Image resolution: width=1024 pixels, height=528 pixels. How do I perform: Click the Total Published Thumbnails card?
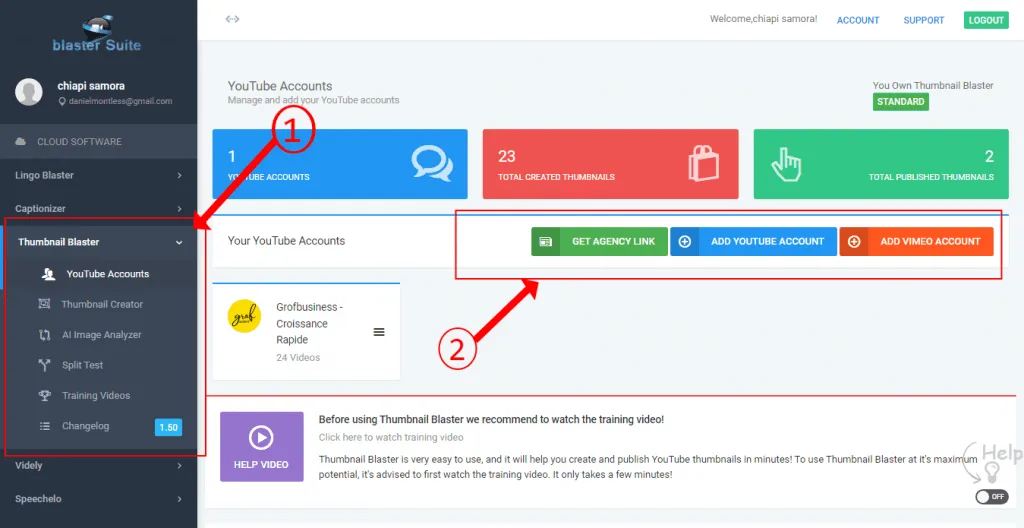tap(882, 164)
